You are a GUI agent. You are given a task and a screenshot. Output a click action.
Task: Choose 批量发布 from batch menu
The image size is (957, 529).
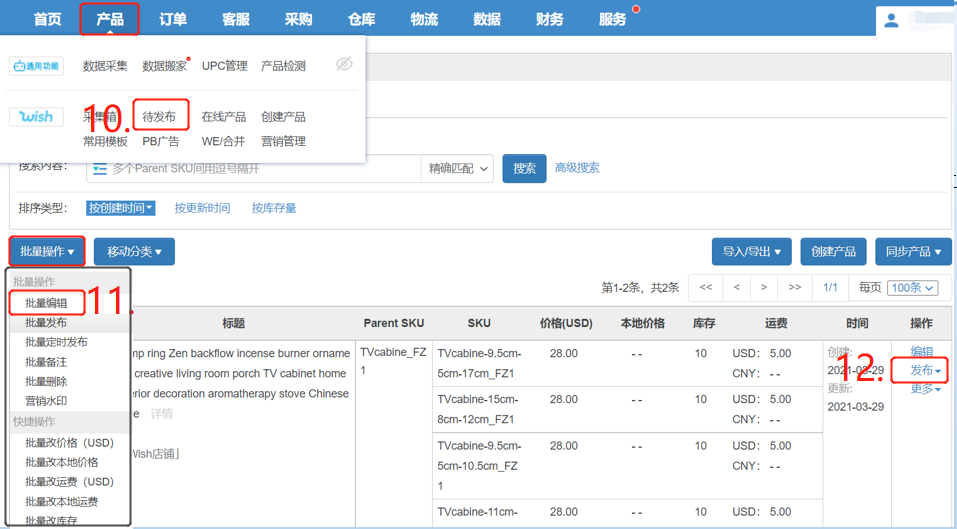(x=46, y=323)
